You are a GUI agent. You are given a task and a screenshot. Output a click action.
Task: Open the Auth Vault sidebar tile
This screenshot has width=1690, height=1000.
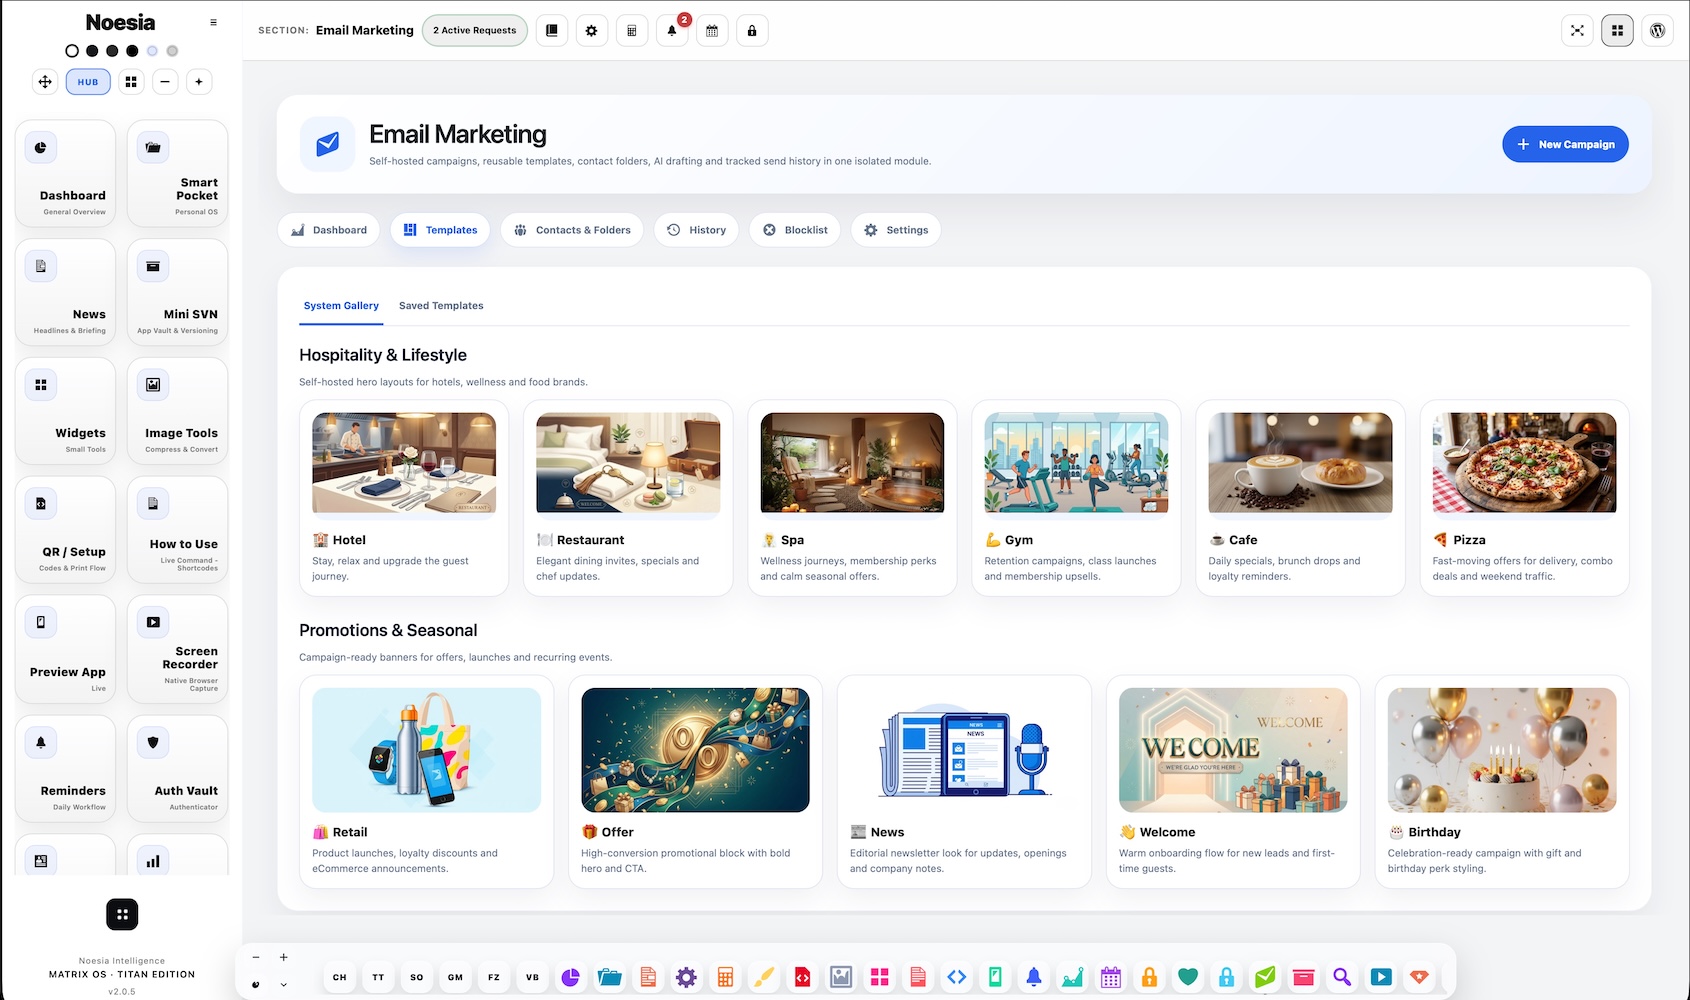pos(178,769)
